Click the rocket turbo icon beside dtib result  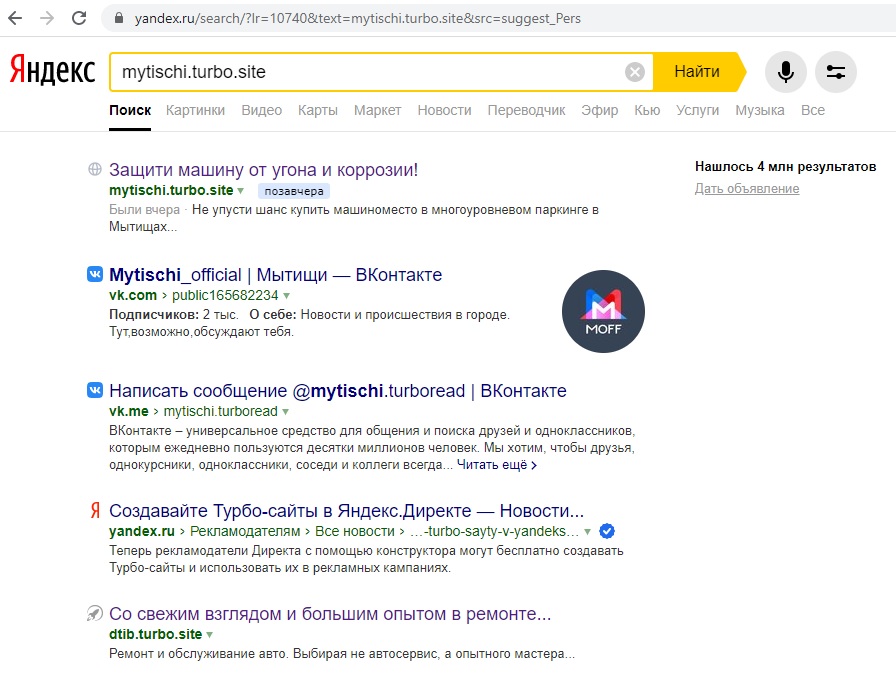(94, 614)
